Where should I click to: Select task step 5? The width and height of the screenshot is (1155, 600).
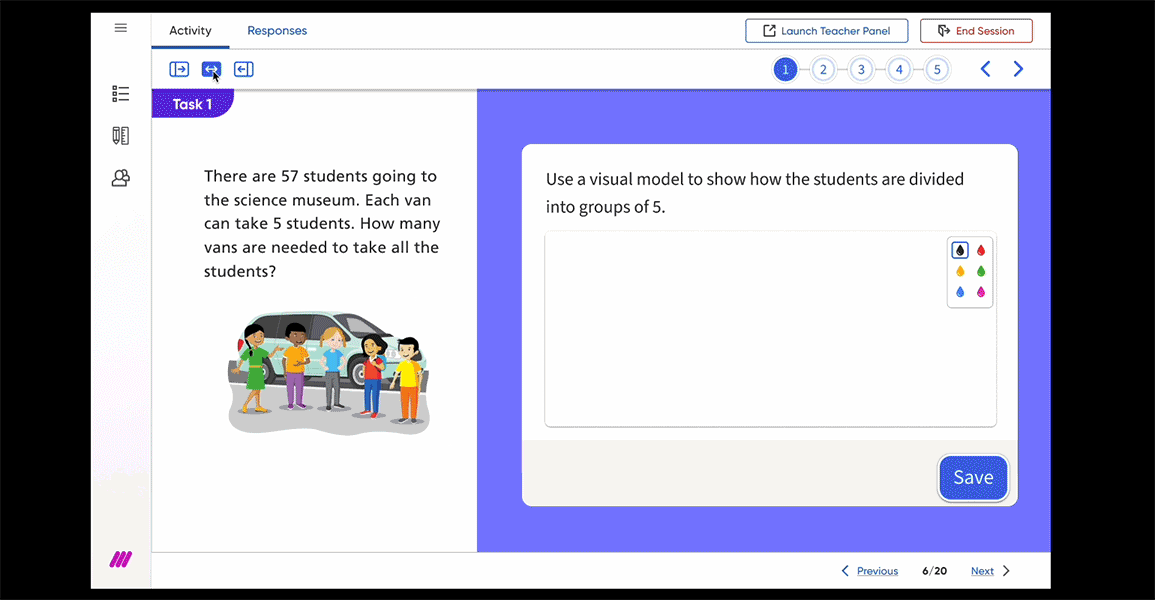pyautogui.click(x=936, y=69)
